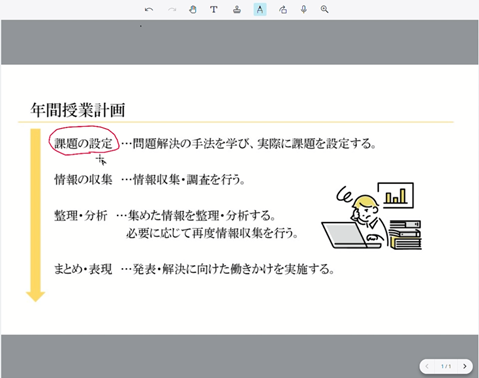Click the text 整理・分析
The height and width of the screenshot is (378, 479).
coord(81,216)
